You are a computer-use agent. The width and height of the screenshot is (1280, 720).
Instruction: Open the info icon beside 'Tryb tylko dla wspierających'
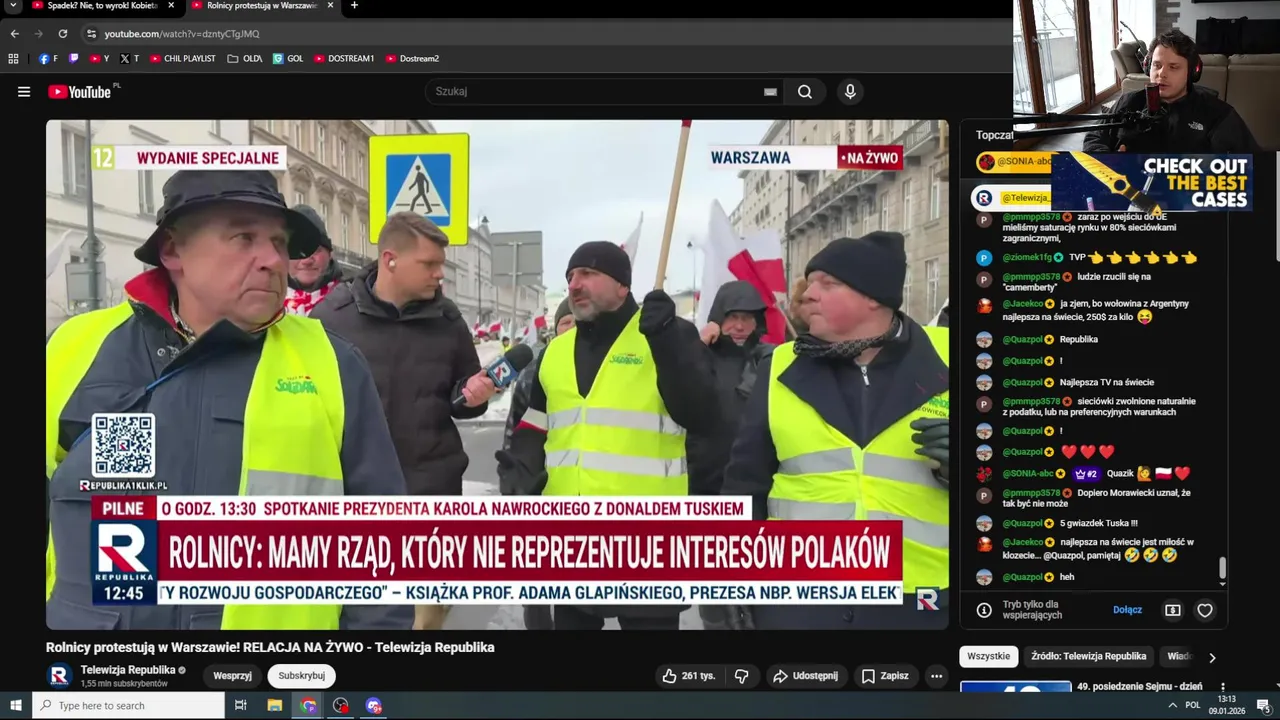(x=984, y=610)
